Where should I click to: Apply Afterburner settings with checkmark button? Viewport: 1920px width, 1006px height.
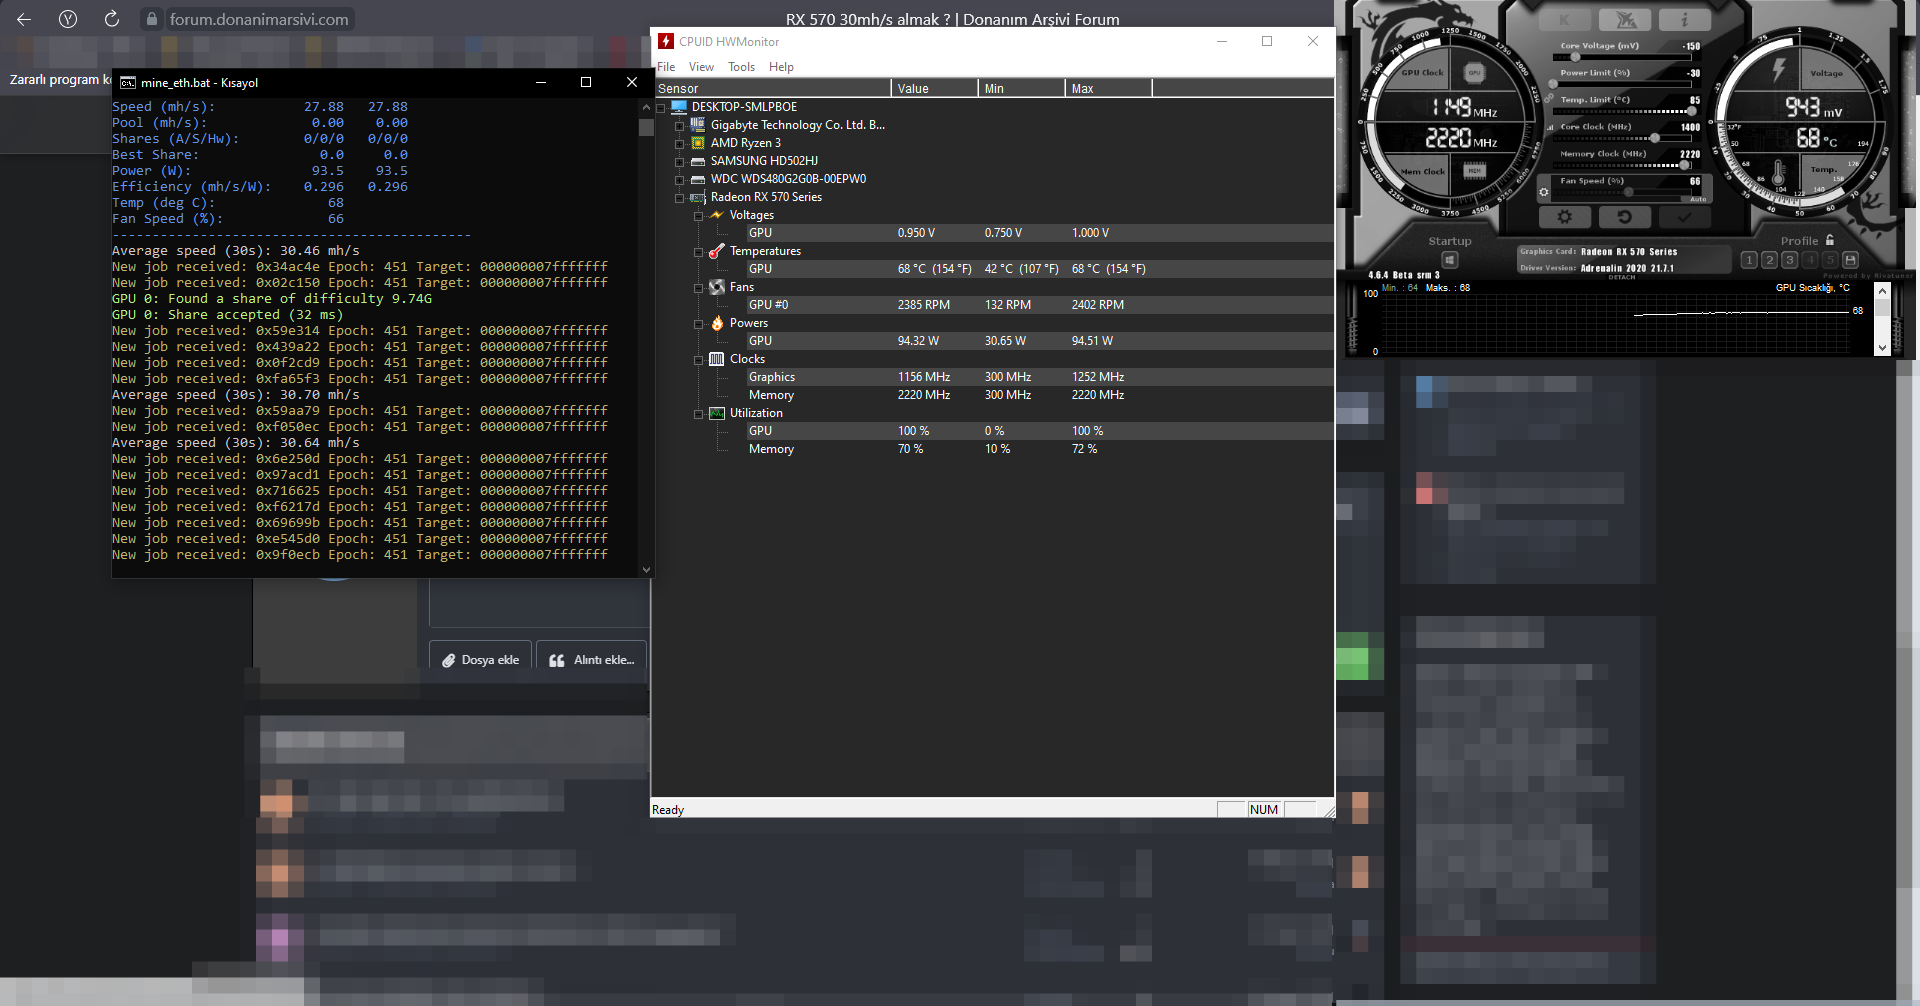(x=1684, y=216)
